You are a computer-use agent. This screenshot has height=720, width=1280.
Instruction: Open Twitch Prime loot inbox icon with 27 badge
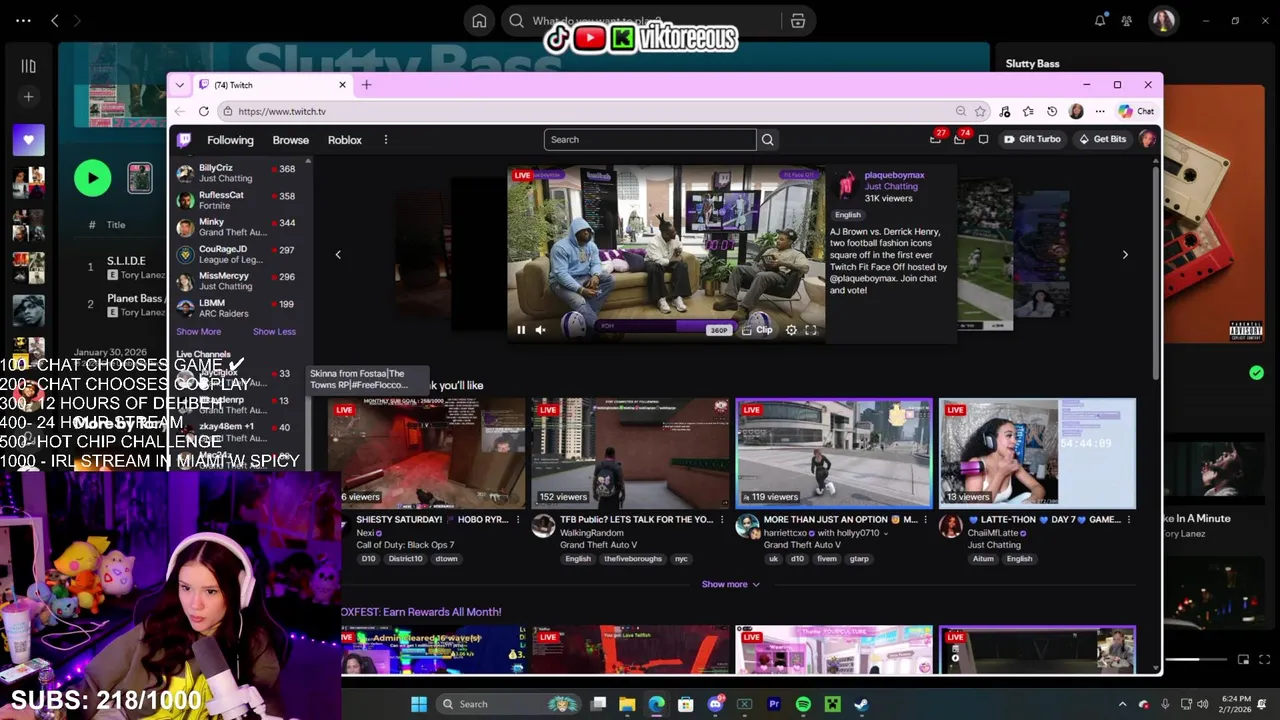click(x=936, y=139)
